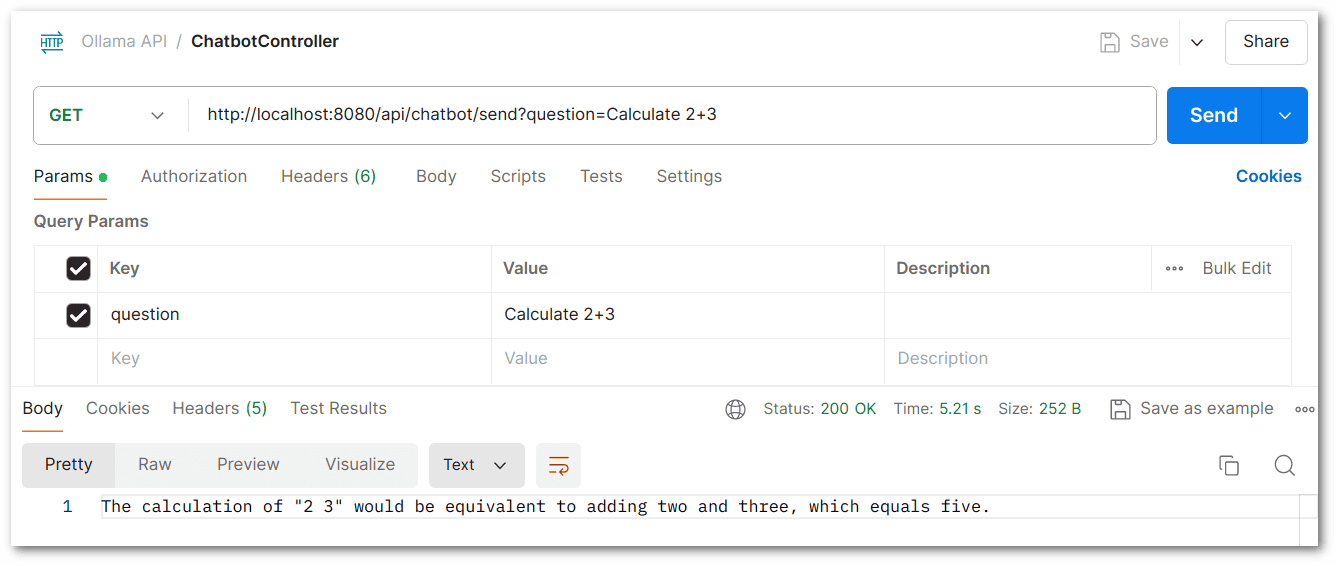
Task: Expand the Save options chevron
Action: pos(1197,42)
